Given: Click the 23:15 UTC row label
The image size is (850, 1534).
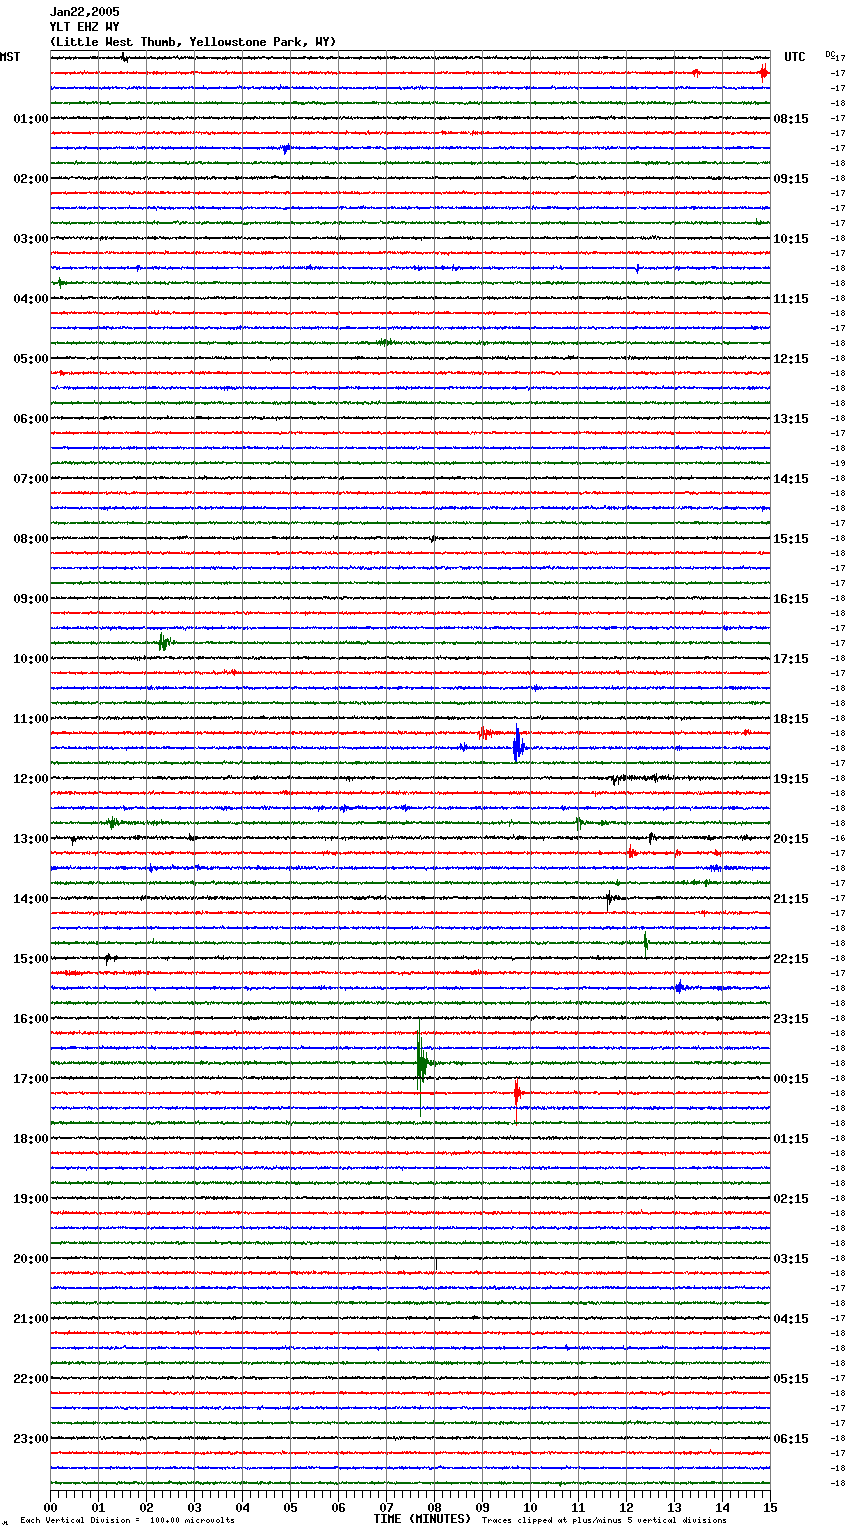Looking at the screenshot, I should (791, 1019).
